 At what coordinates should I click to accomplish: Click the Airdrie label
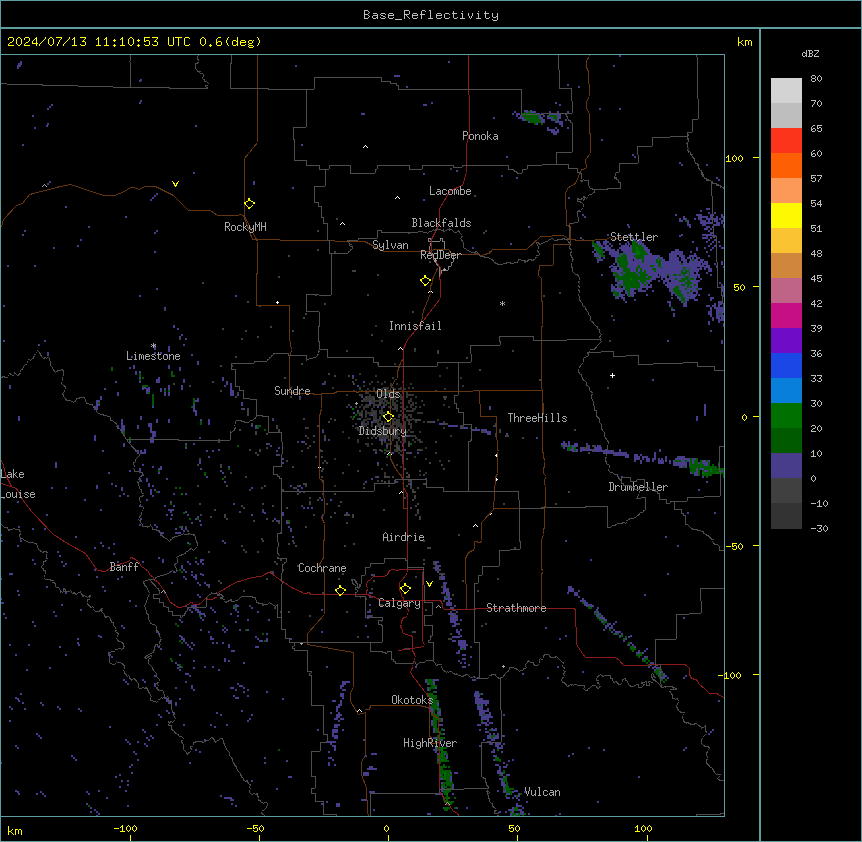tap(404, 537)
